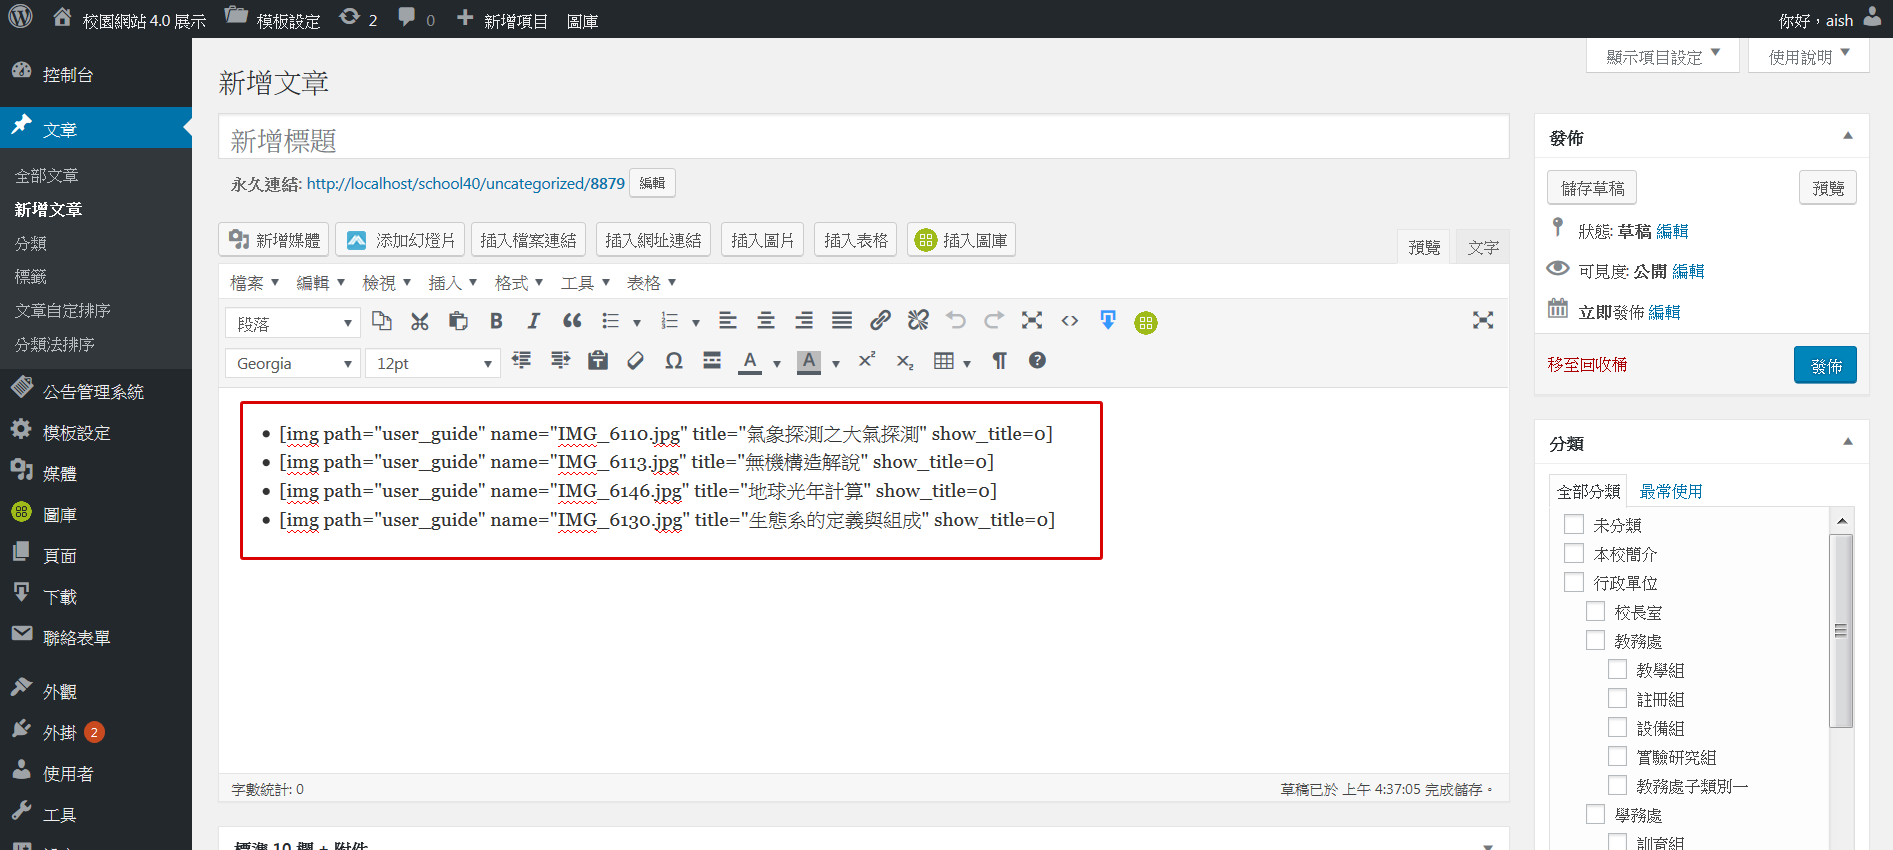Open the 格式 editor menu

(x=518, y=283)
